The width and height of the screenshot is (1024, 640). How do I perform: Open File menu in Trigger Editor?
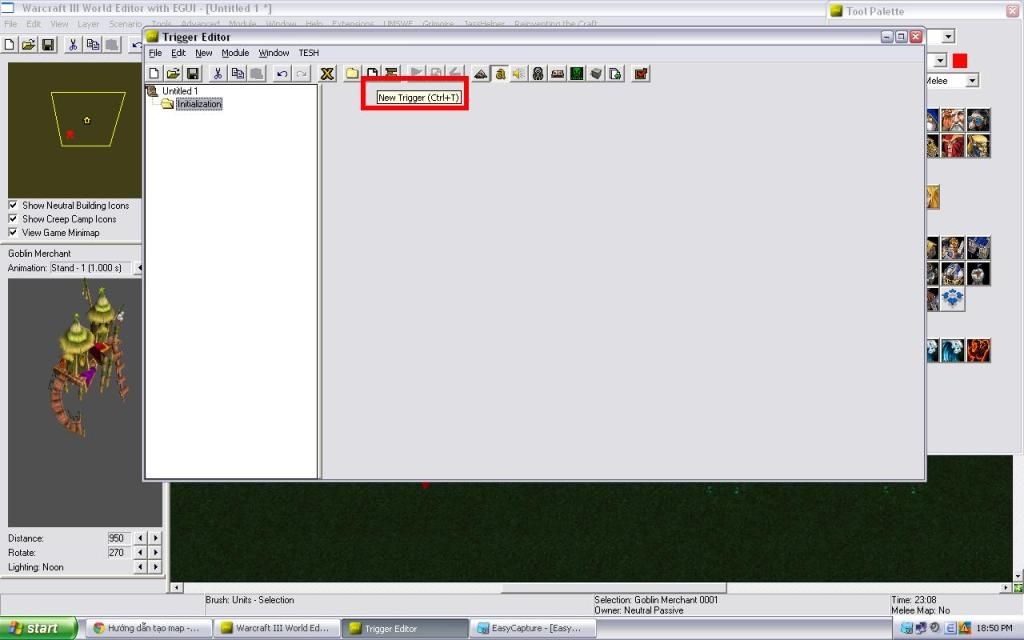[x=155, y=53]
